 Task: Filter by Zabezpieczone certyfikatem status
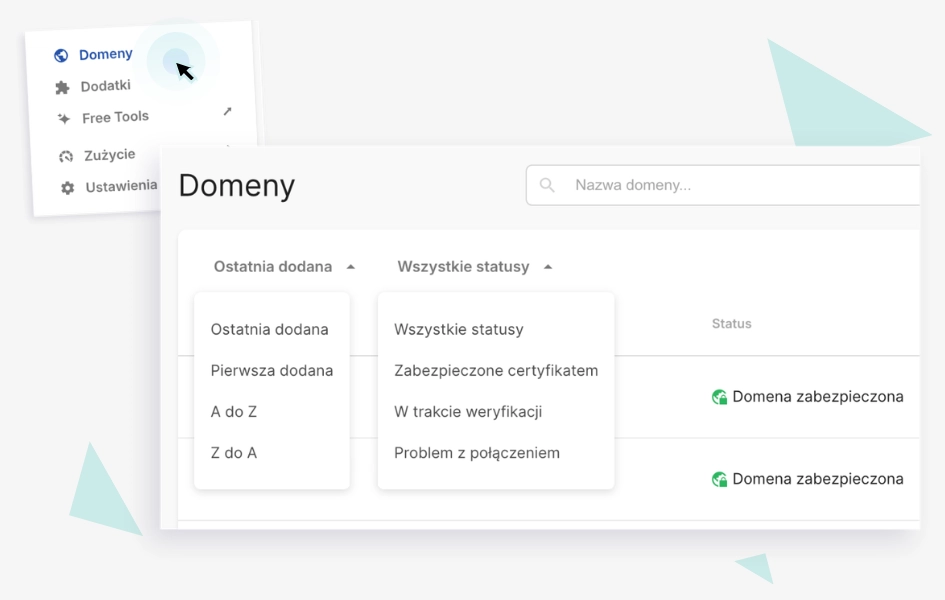click(x=495, y=370)
